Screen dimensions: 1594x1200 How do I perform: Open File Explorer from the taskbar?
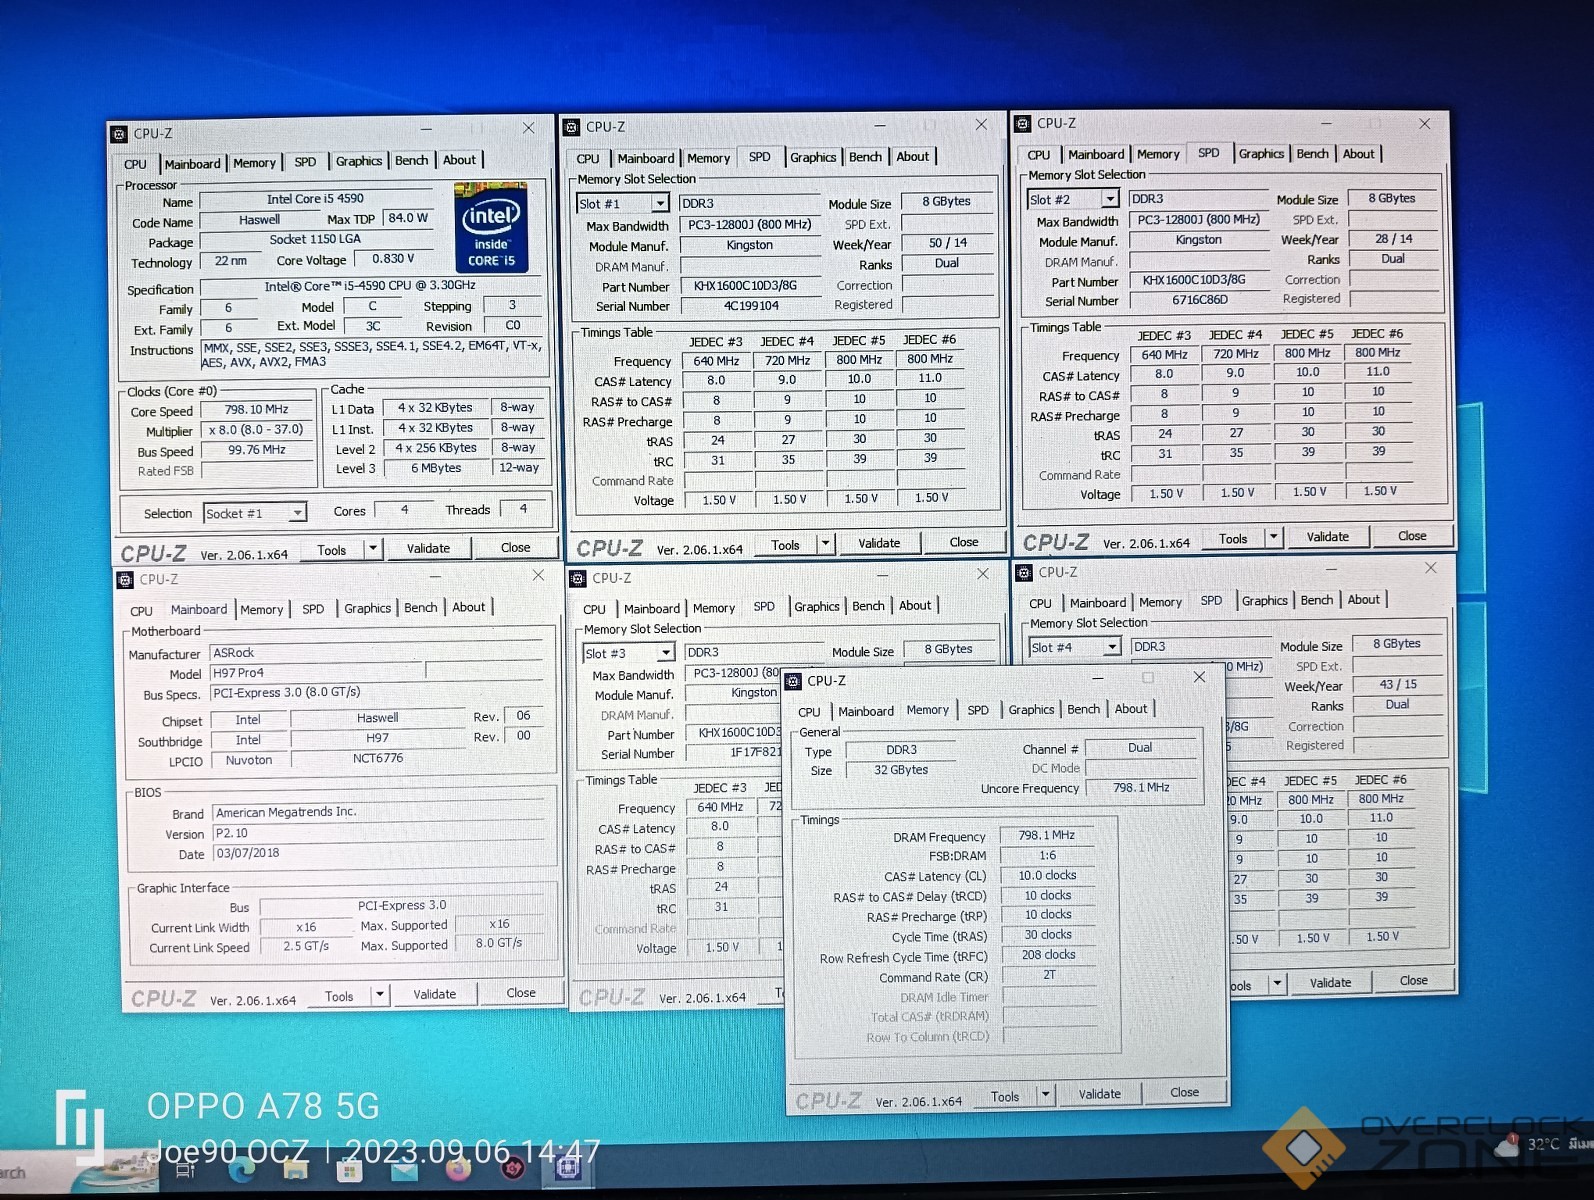point(296,1169)
